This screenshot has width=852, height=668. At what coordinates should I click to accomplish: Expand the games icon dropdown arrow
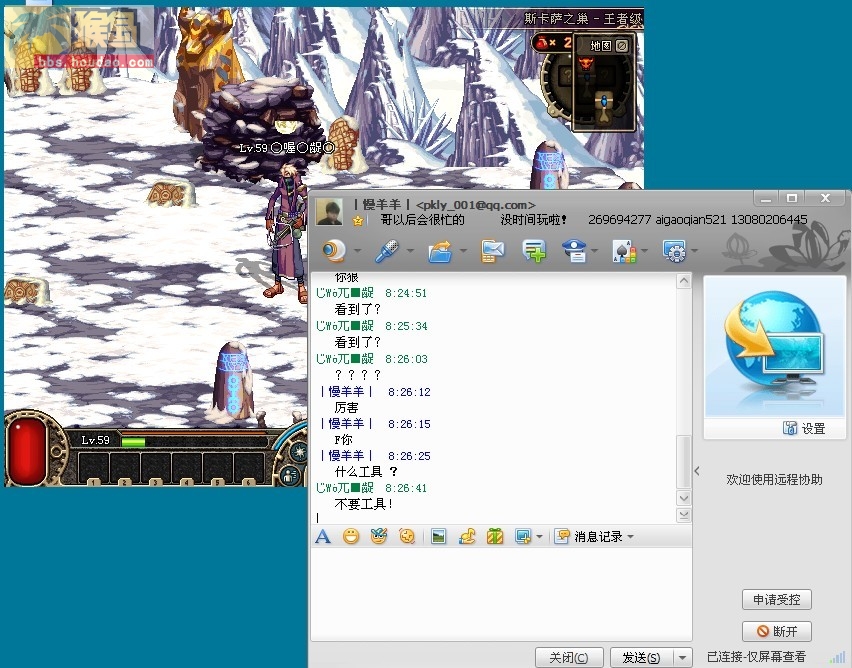[644, 251]
